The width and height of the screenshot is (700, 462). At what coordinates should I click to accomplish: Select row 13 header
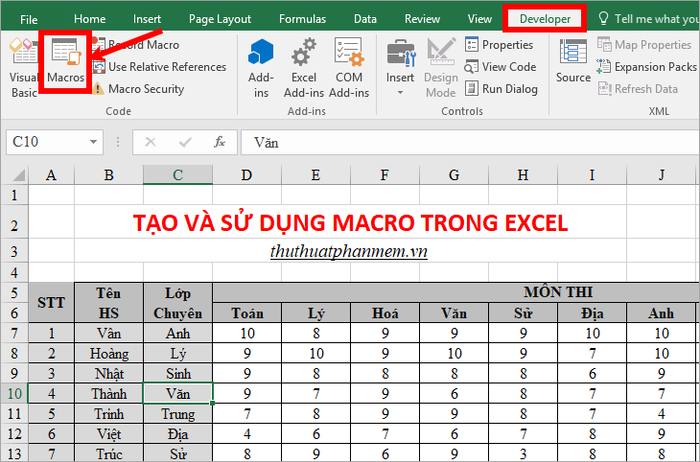coord(14,454)
